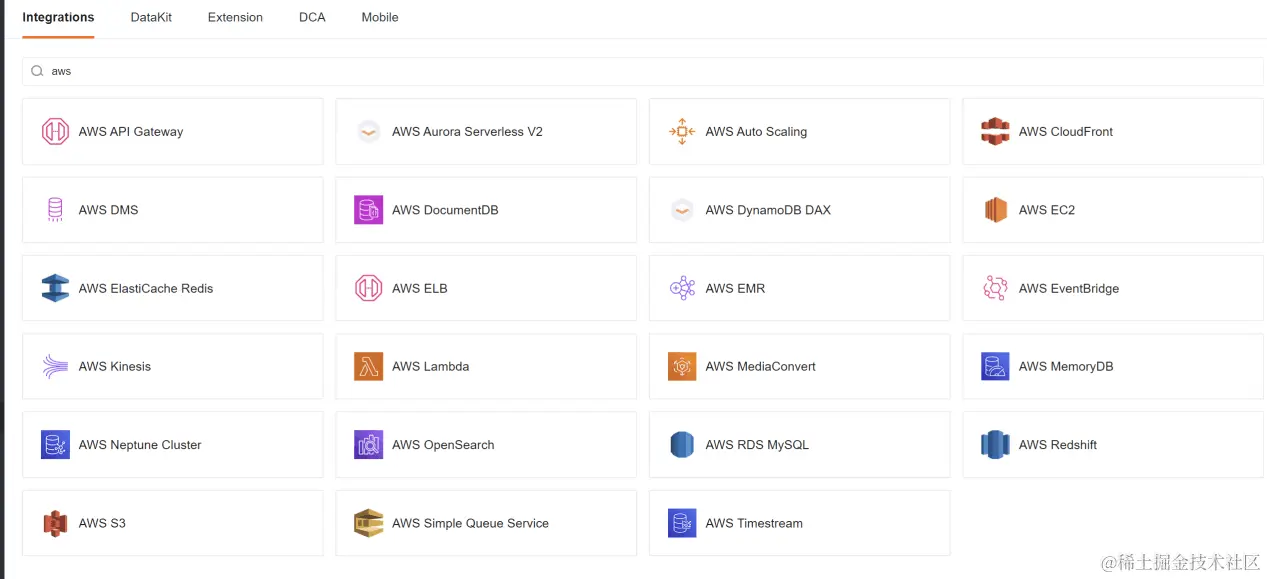Click the AWS OpenSearch icon

tap(369, 445)
